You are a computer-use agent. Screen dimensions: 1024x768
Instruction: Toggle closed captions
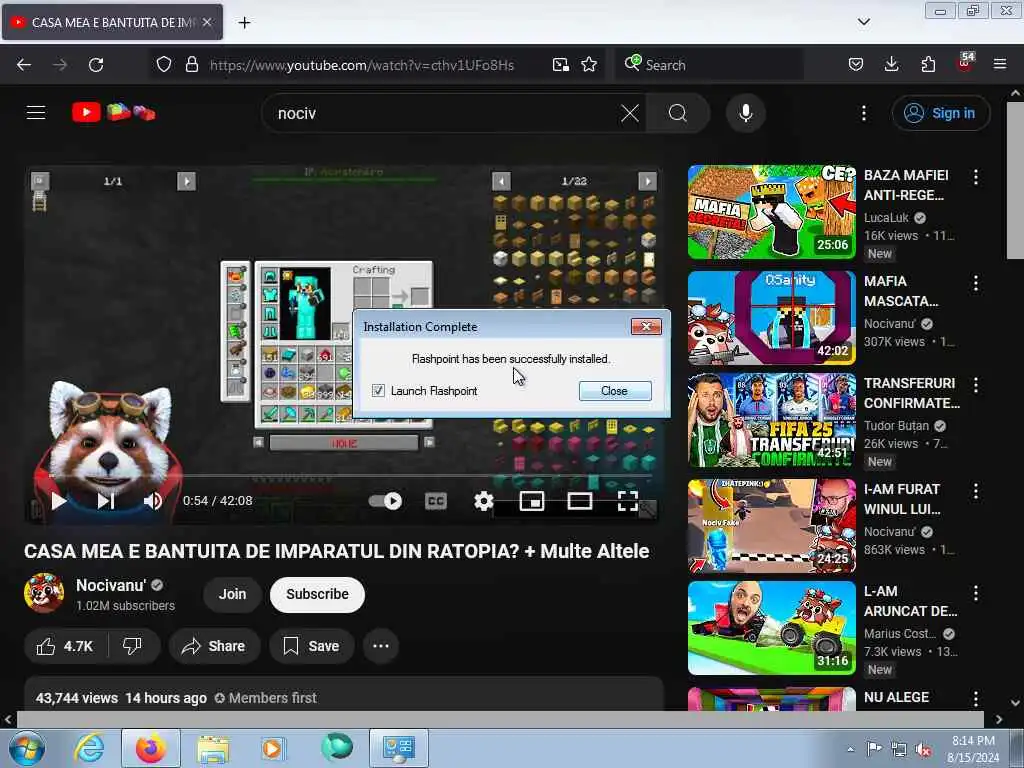pyautogui.click(x=436, y=501)
